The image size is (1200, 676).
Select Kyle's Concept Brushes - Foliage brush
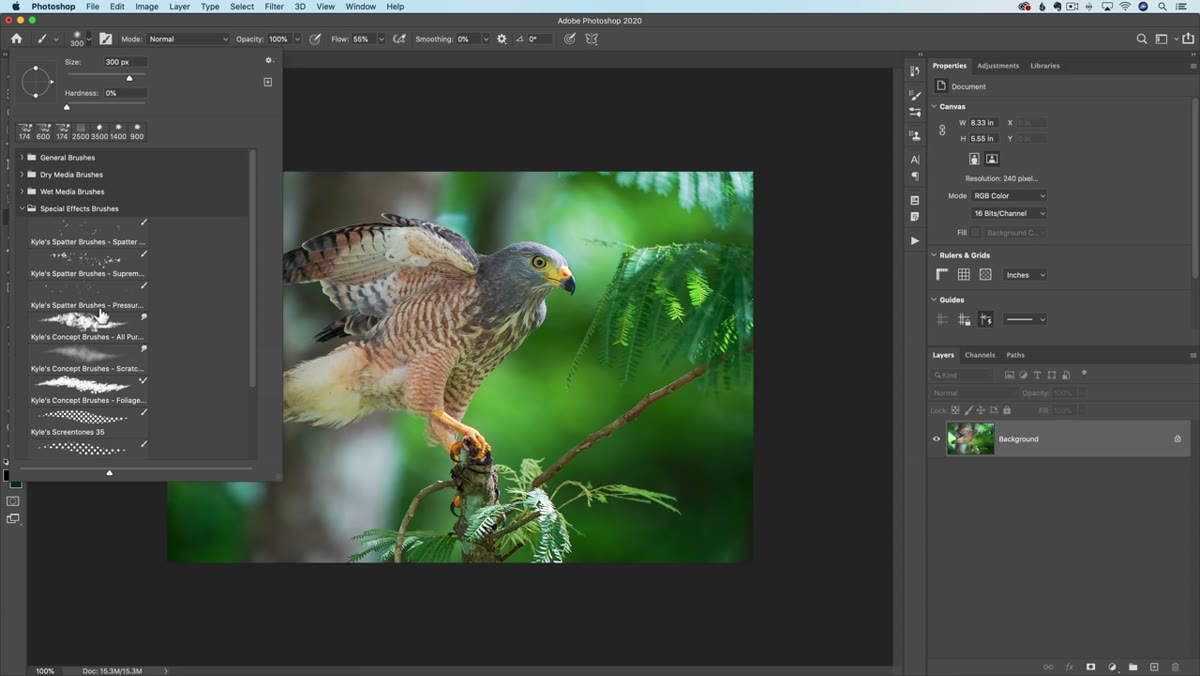click(x=88, y=390)
